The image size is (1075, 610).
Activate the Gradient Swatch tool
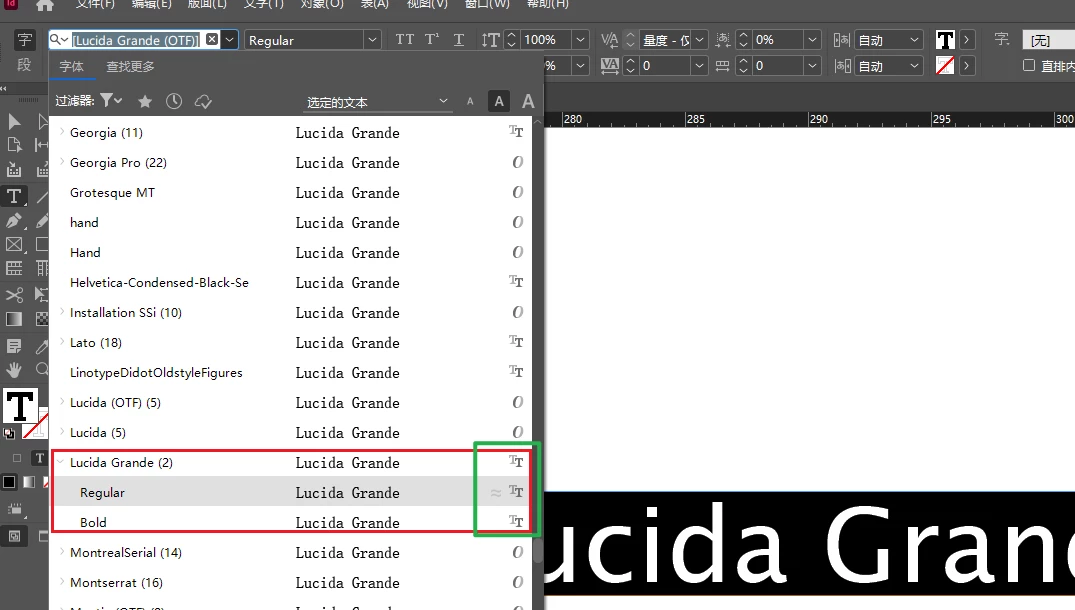pos(14,319)
